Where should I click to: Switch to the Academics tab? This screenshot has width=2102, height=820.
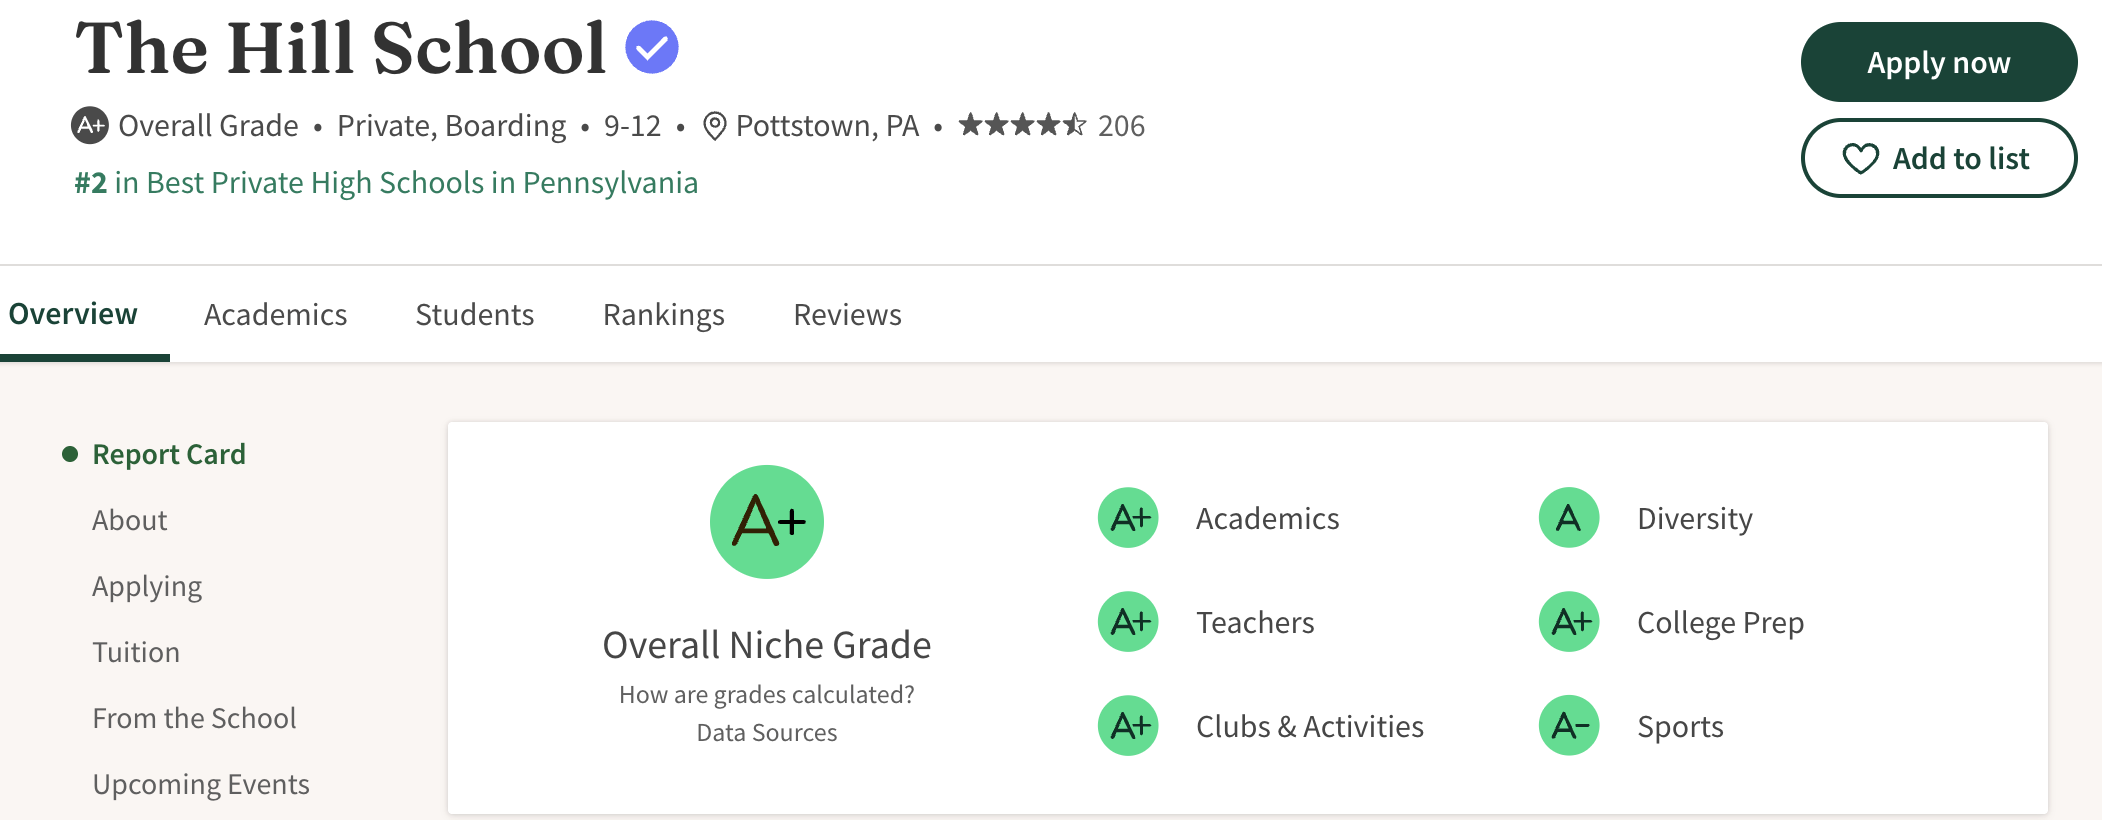275,314
